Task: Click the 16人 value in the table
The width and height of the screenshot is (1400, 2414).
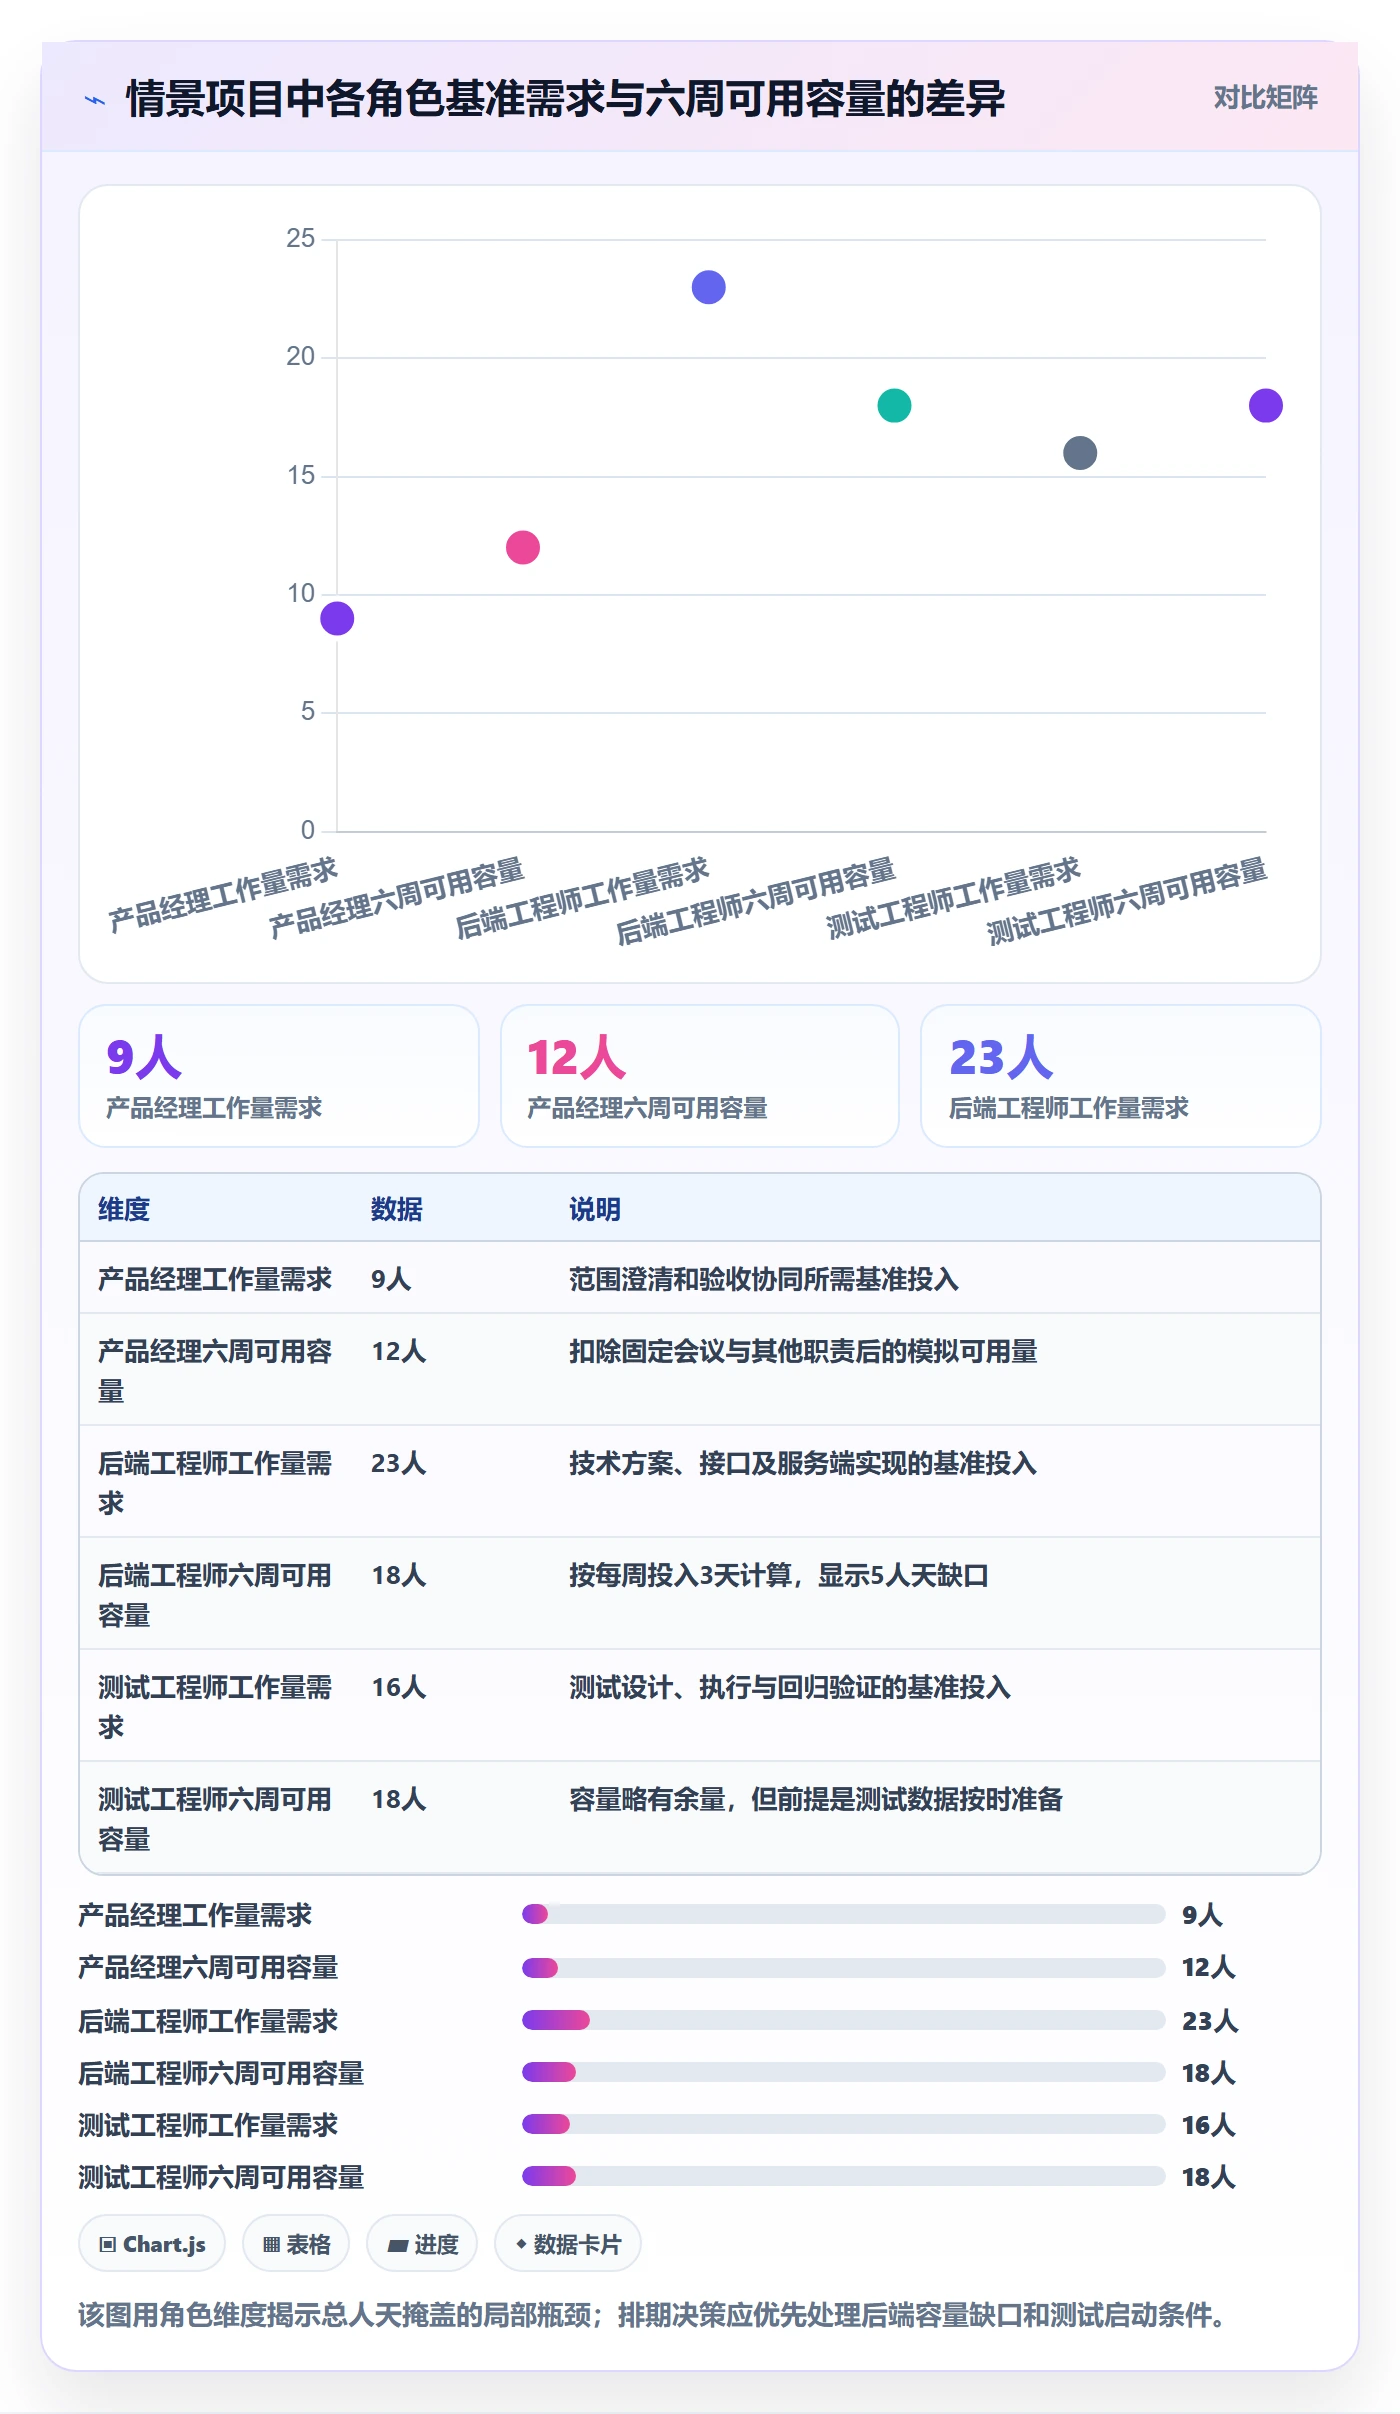Action: 398,1687
